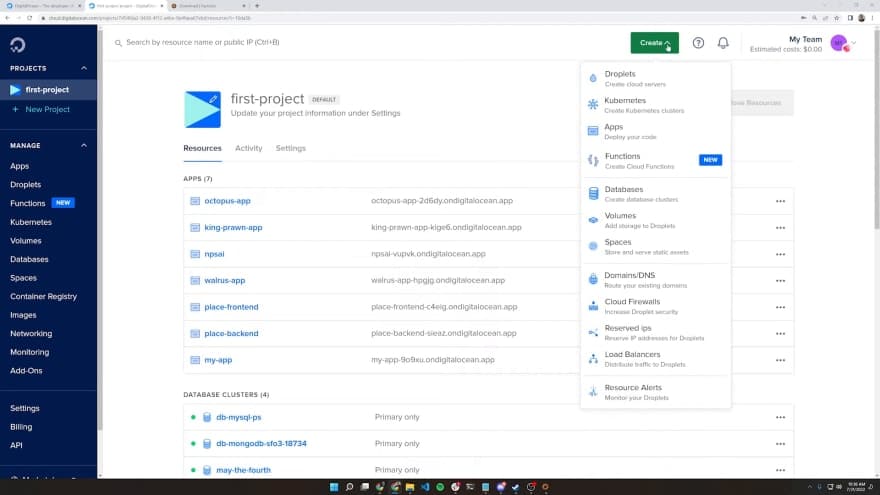880x495 pixels.
Task: Click the database icon beside db-mysql-ps
Action: (x=207, y=417)
